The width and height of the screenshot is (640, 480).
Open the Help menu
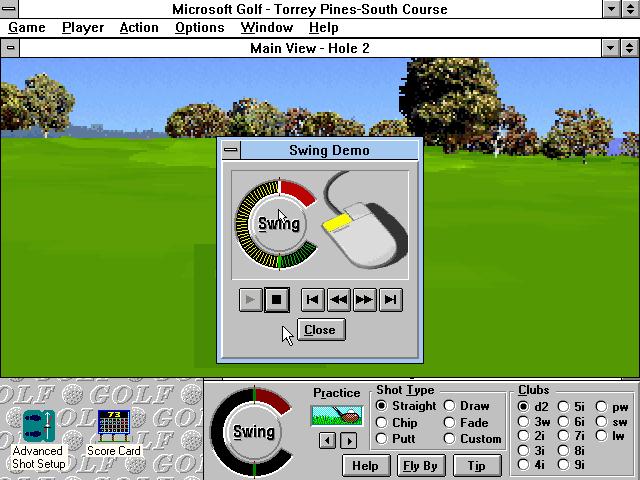coord(323,28)
